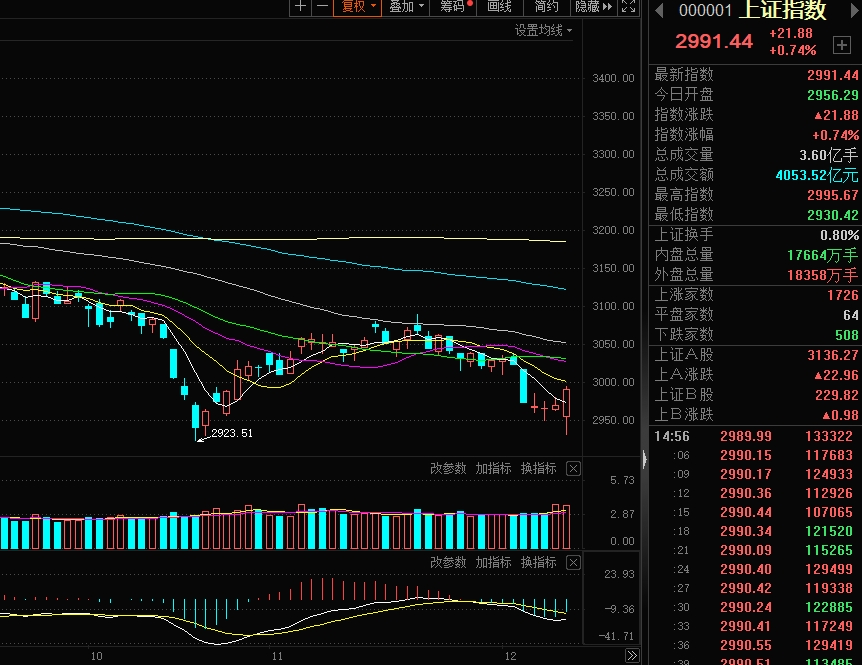The height and width of the screenshot is (665, 862).
Task: Click the 总成交量 value 3.60亿手
Action: [x=828, y=155]
